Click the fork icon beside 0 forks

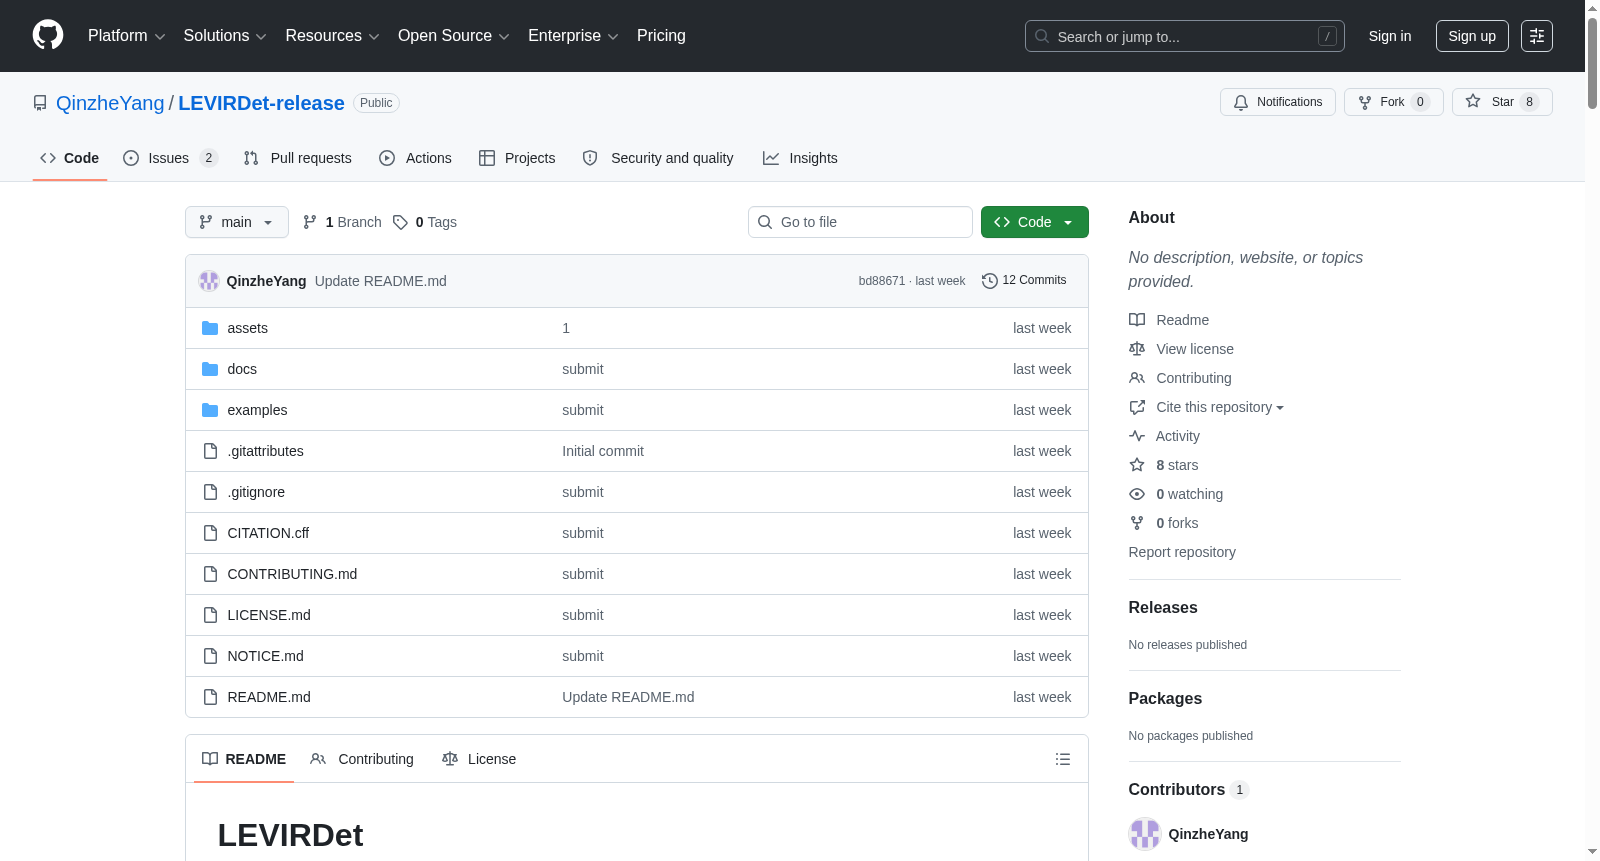[x=1137, y=523]
